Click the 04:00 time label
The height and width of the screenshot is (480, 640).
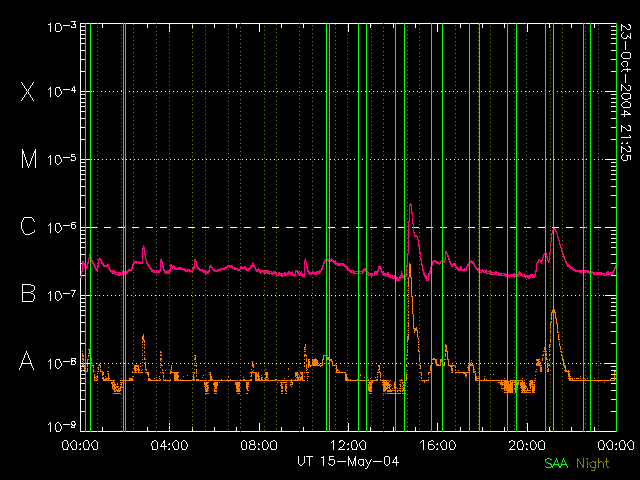pos(169,445)
